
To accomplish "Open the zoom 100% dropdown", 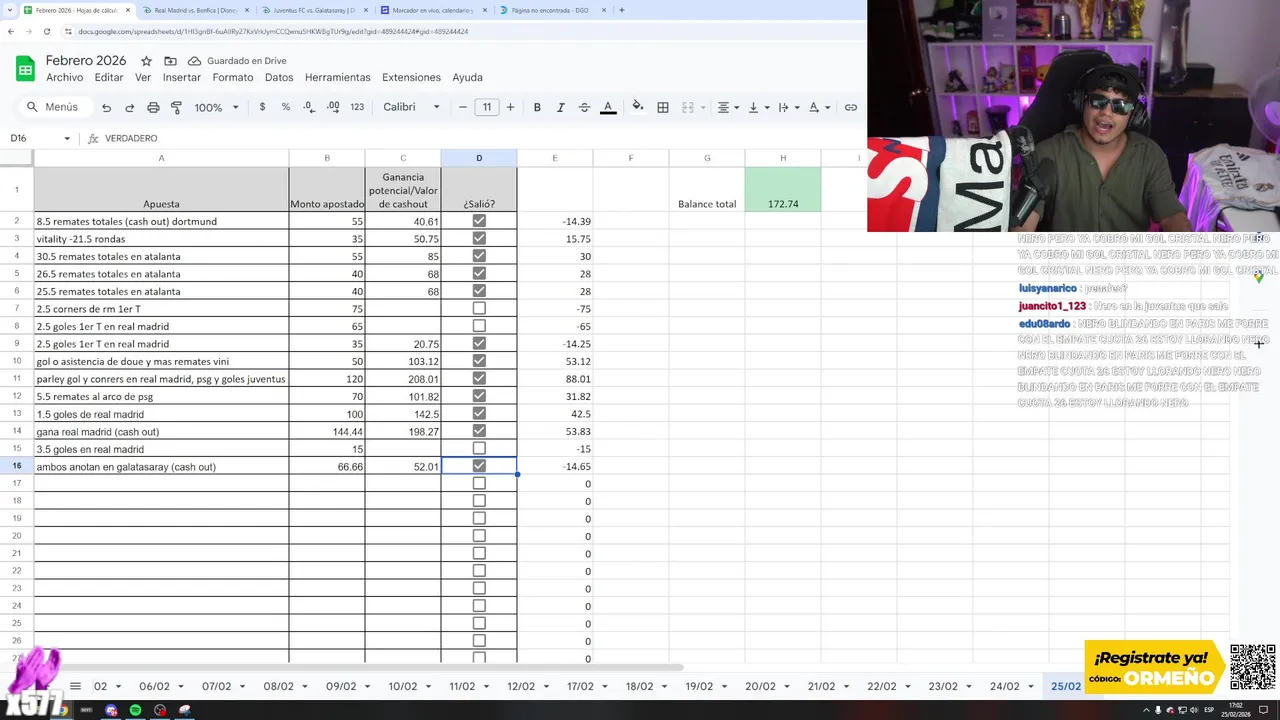I will tap(217, 107).
